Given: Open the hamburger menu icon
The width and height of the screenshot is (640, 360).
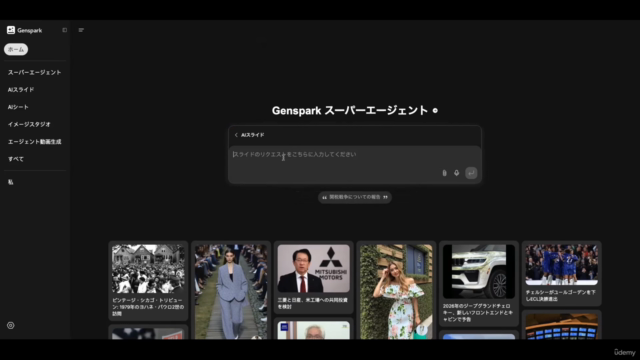Looking at the screenshot, I should click(x=81, y=30).
